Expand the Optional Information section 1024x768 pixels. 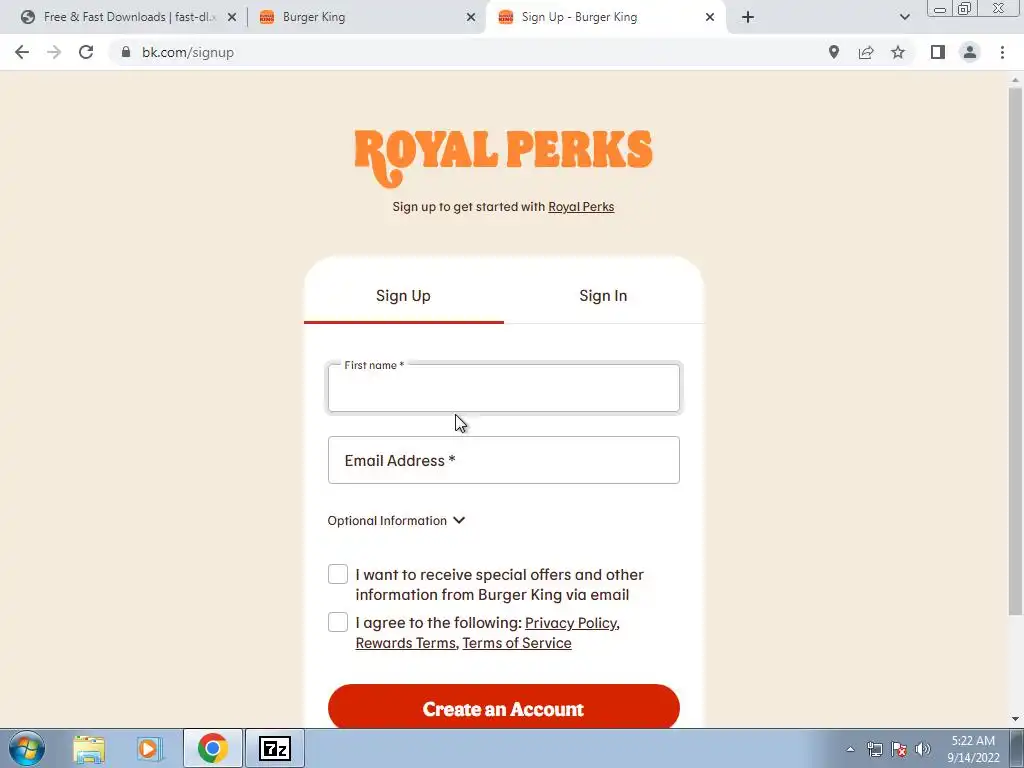point(396,520)
